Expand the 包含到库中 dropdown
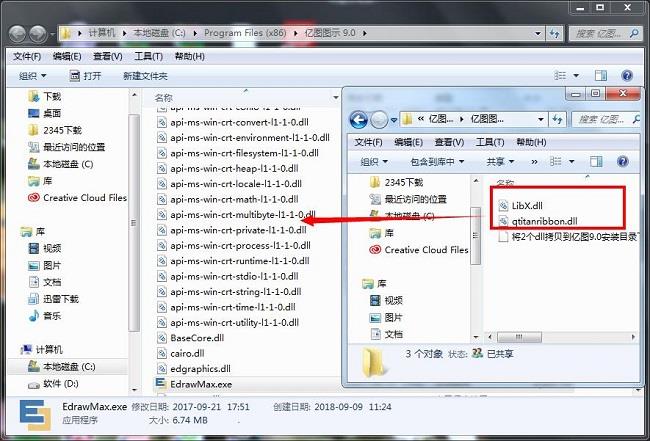Viewport: 650px width, 441px height. [x=437, y=161]
